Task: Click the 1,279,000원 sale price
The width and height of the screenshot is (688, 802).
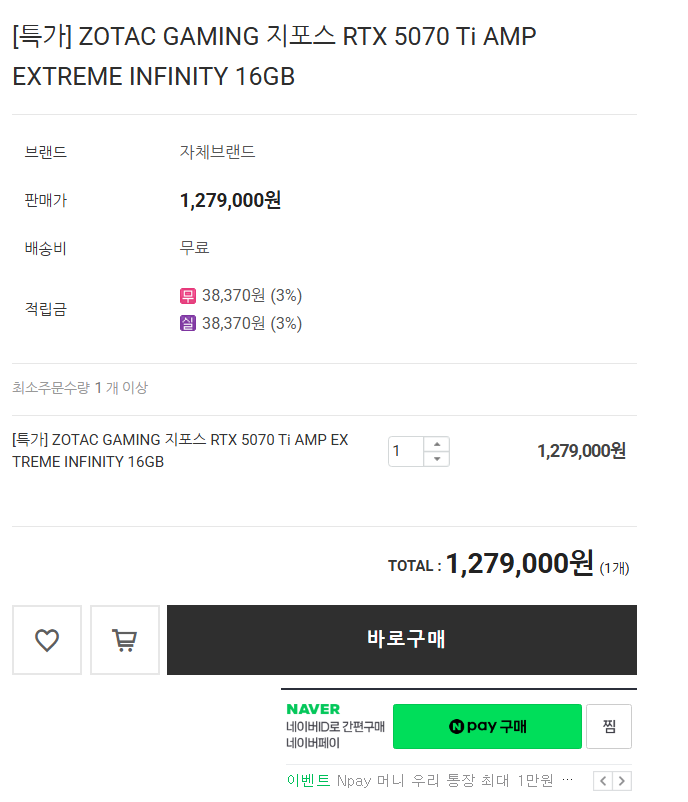Action: [x=230, y=200]
